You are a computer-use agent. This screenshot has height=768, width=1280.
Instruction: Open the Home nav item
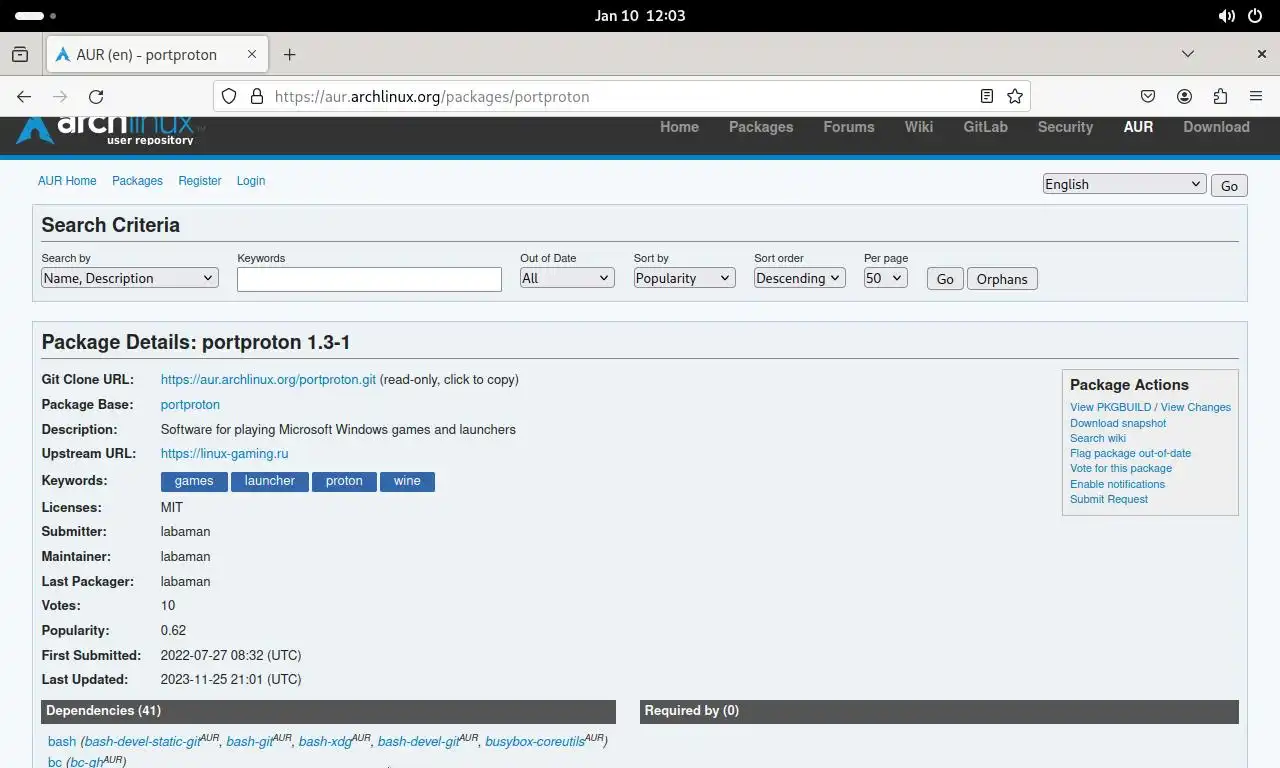679,127
